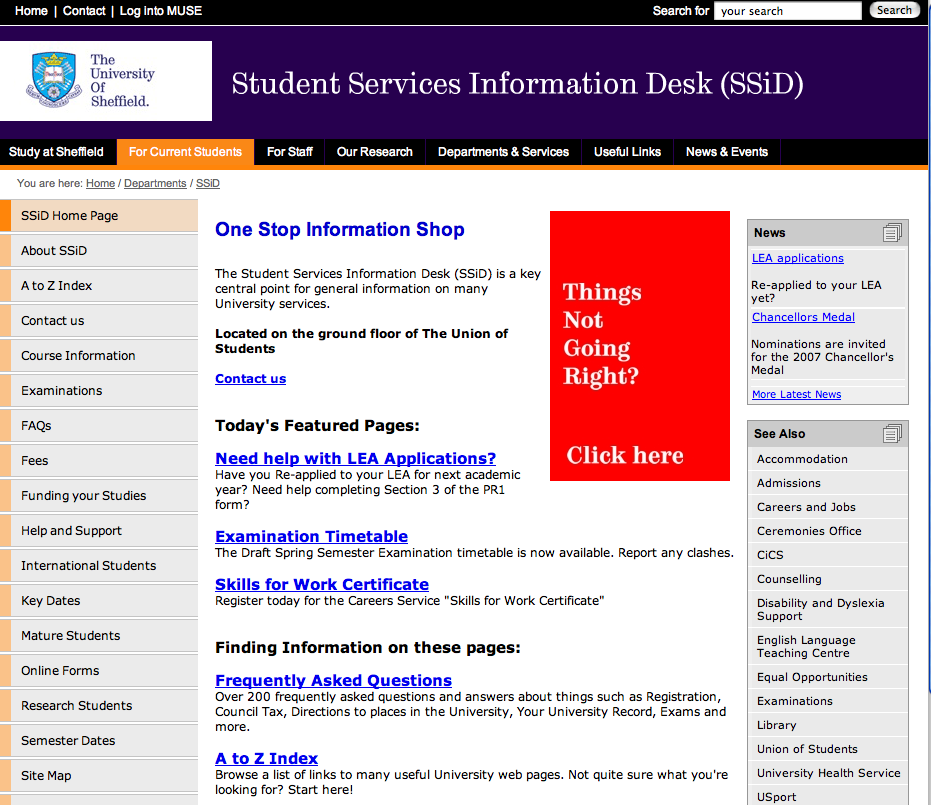Open Site Map in sidebar

point(99,776)
